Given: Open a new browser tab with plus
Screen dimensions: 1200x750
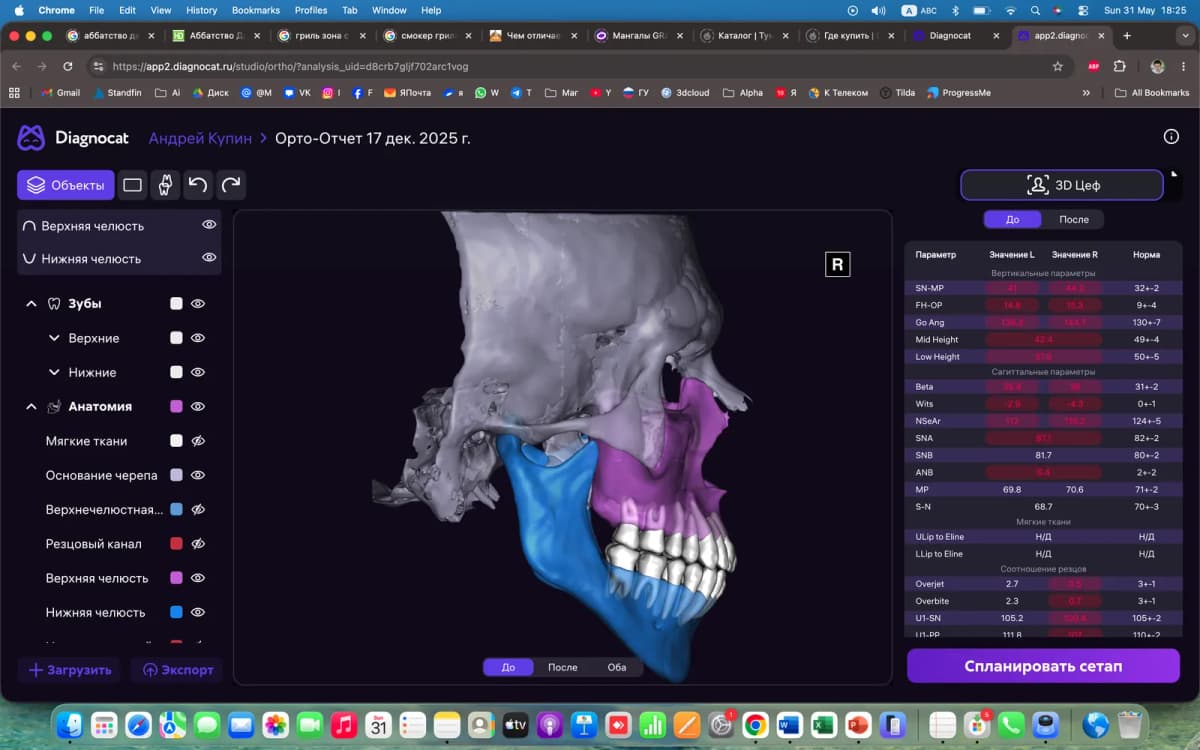Looking at the screenshot, I should pos(1127,35).
